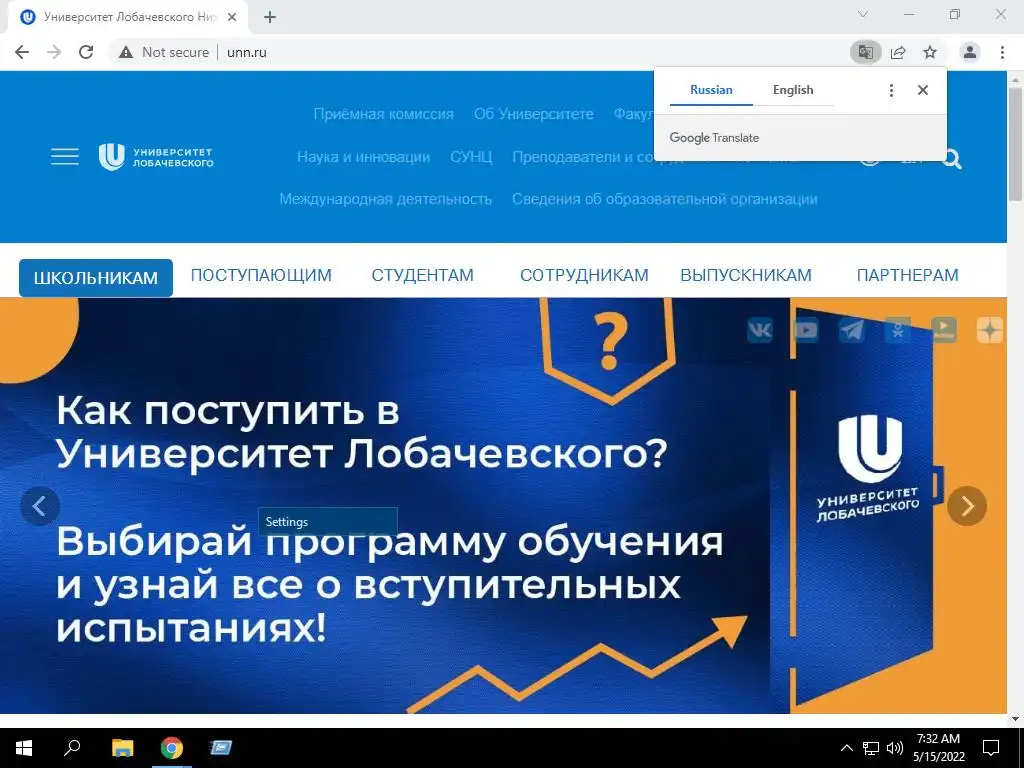This screenshot has width=1024, height=768.
Task: Select ШКОЛЬНИКАМ tab
Action: click(96, 278)
